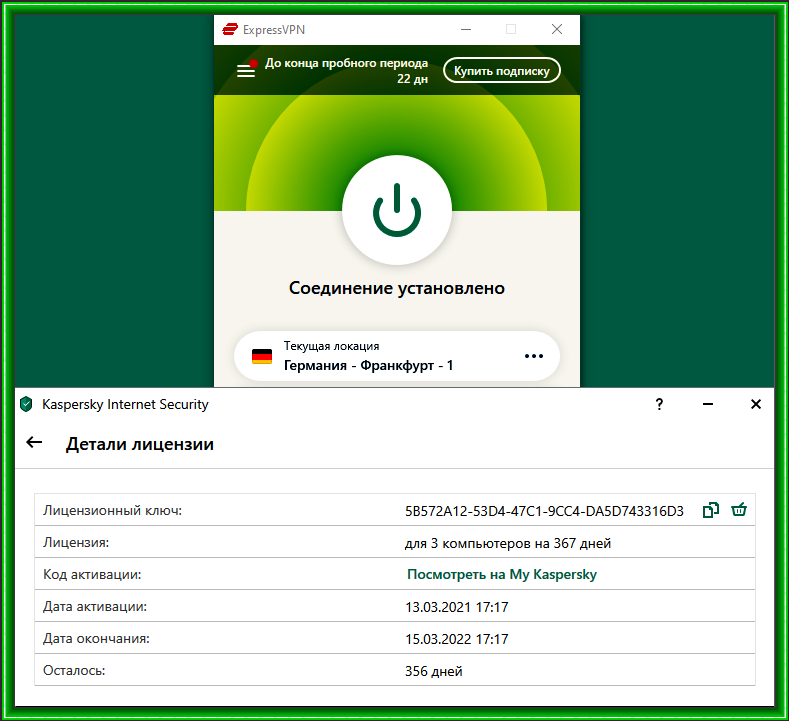The width and height of the screenshot is (789, 721).
Task: Click the Текущая локация label
Action: click(331, 346)
